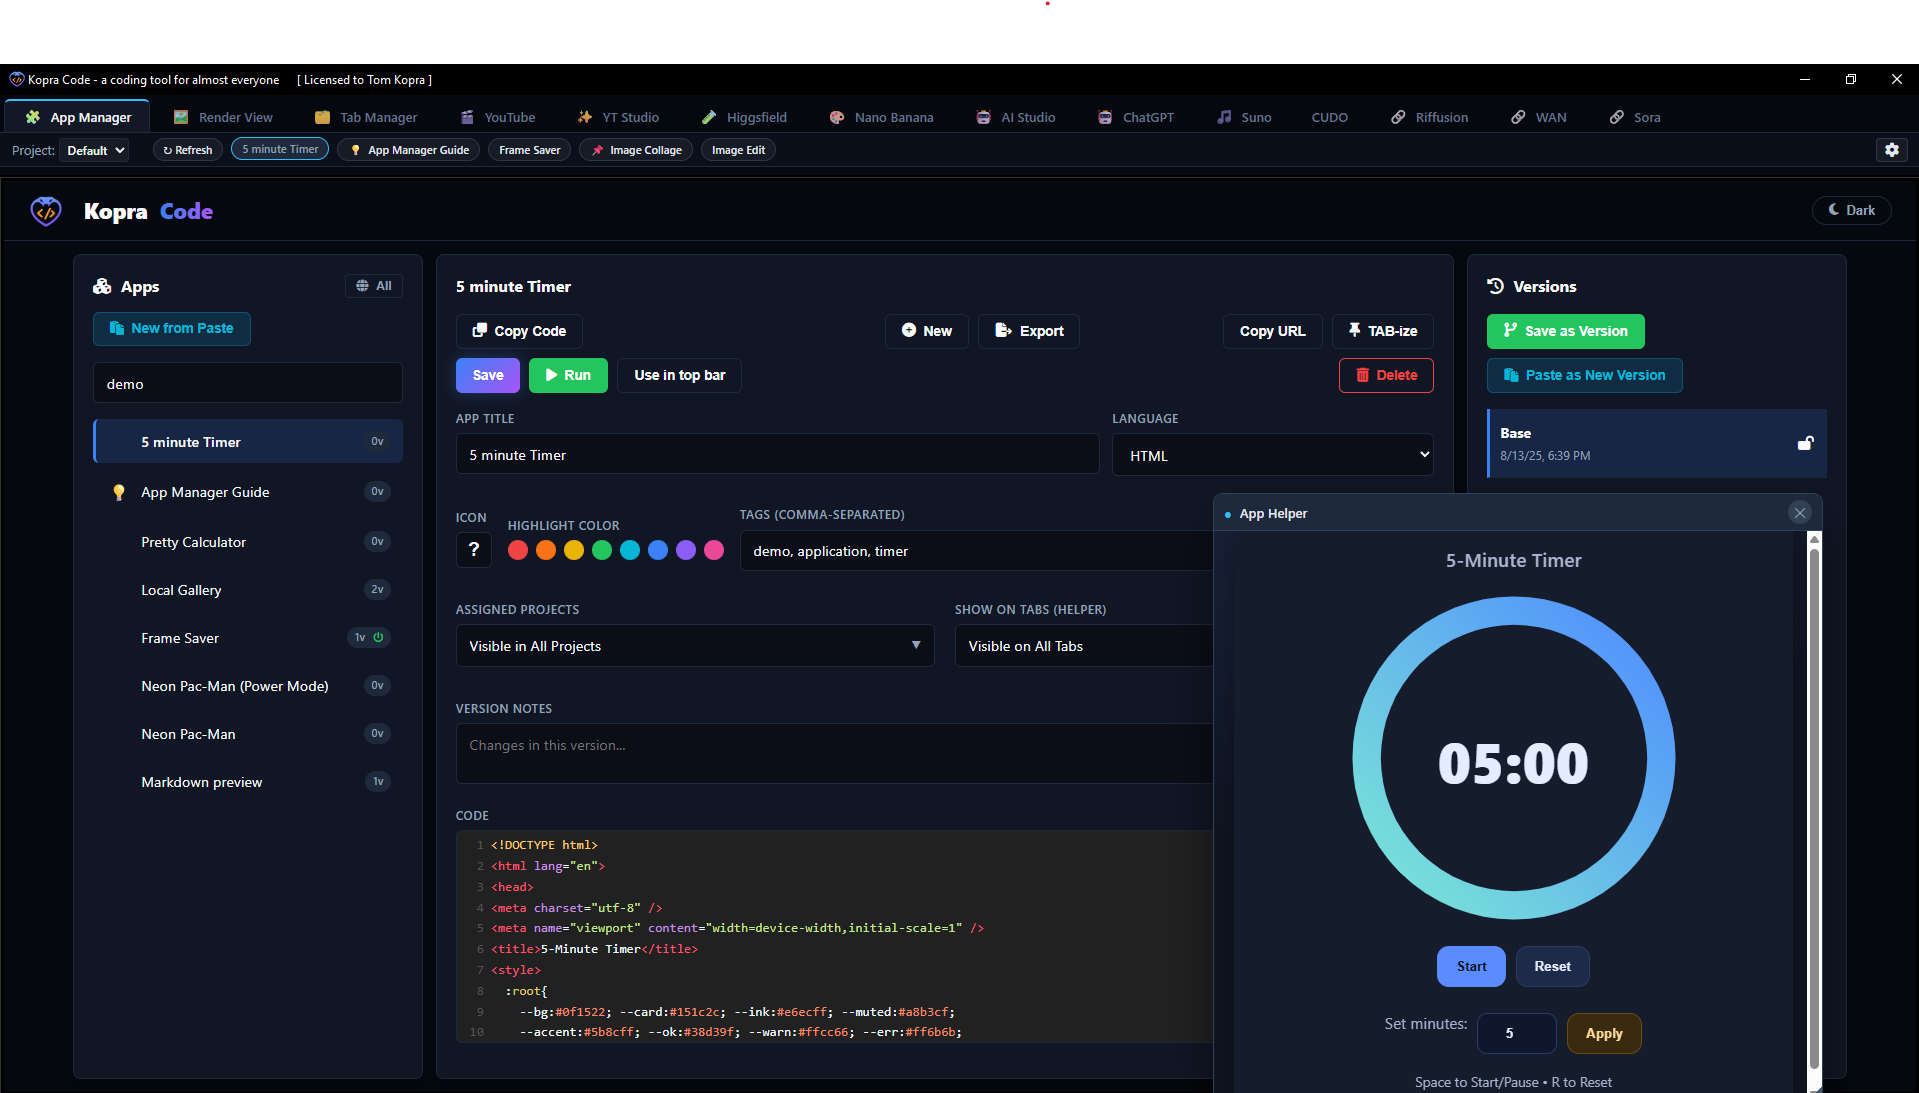Switch to the Render View tab

tap(223, 117)
